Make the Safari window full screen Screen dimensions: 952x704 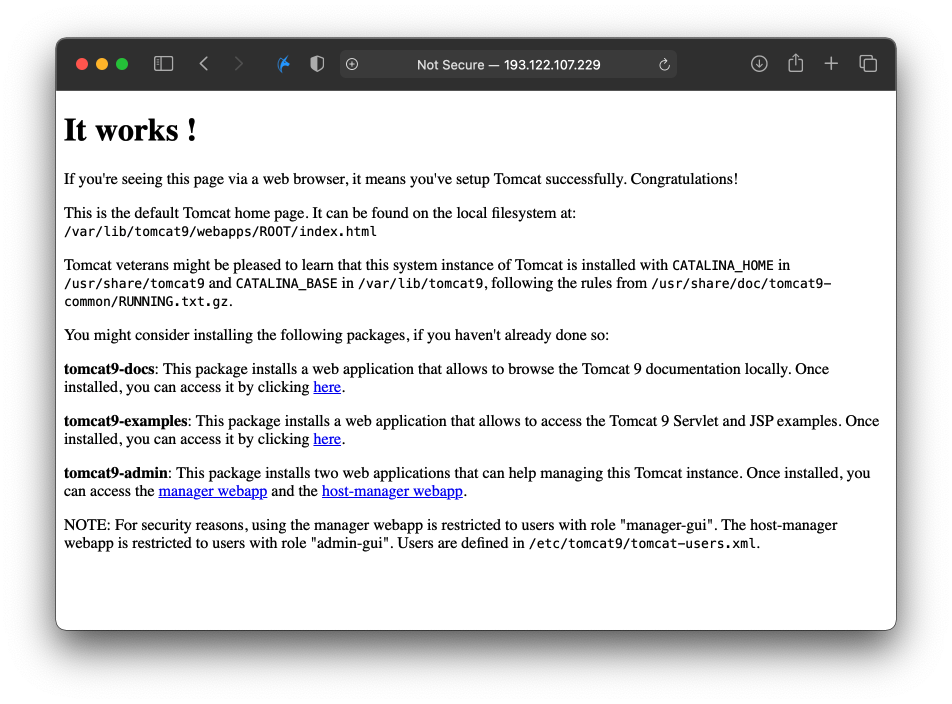click(x=122, y=64)
